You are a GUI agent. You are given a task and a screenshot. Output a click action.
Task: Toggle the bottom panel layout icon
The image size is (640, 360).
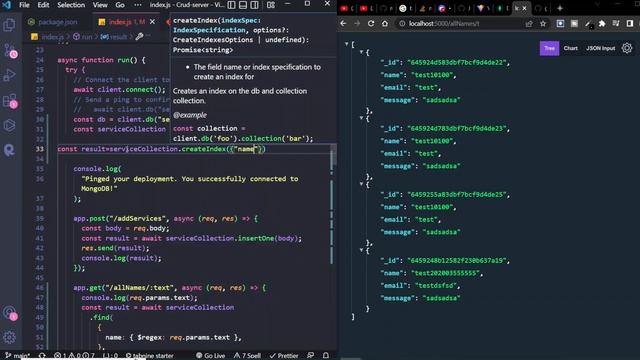[x=243, y=5]
